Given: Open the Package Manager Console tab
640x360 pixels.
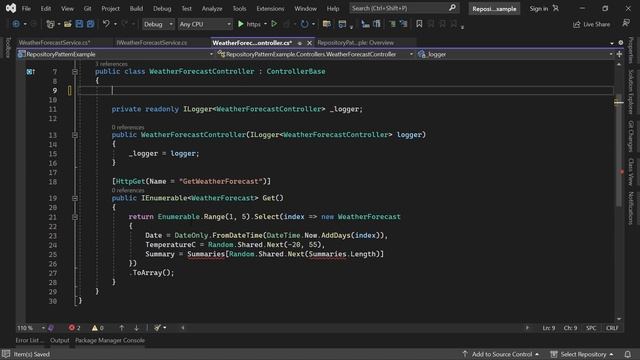Looking at the screenshot, I should pos(110,340).
